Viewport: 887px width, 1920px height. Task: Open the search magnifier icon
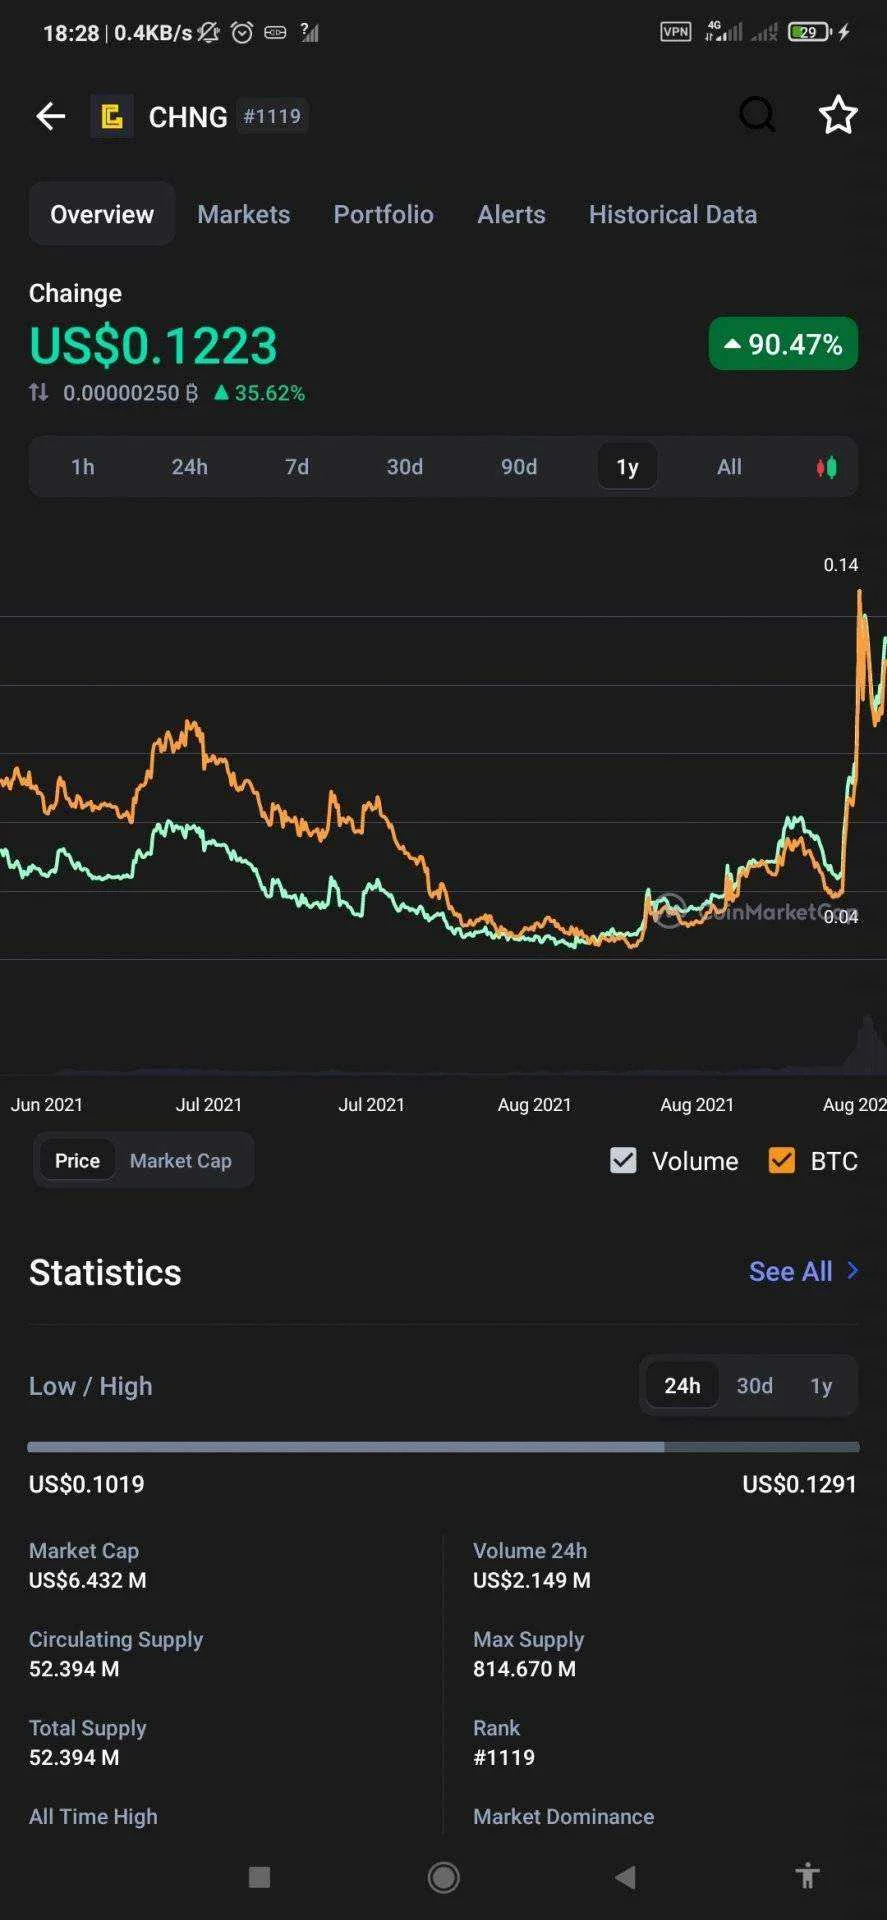757,115
